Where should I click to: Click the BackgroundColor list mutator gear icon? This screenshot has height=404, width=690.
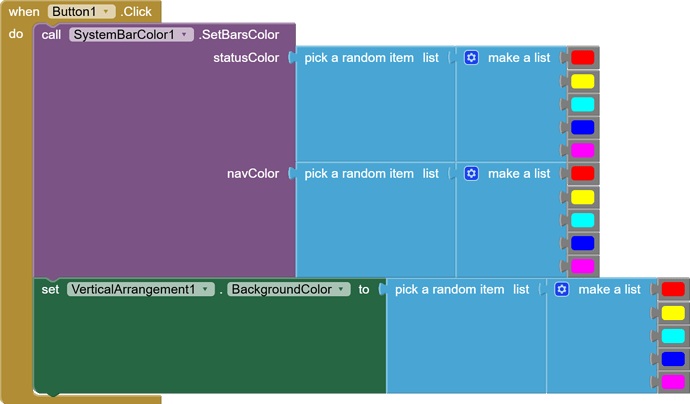pyautogui.click(x=562, y=289)
